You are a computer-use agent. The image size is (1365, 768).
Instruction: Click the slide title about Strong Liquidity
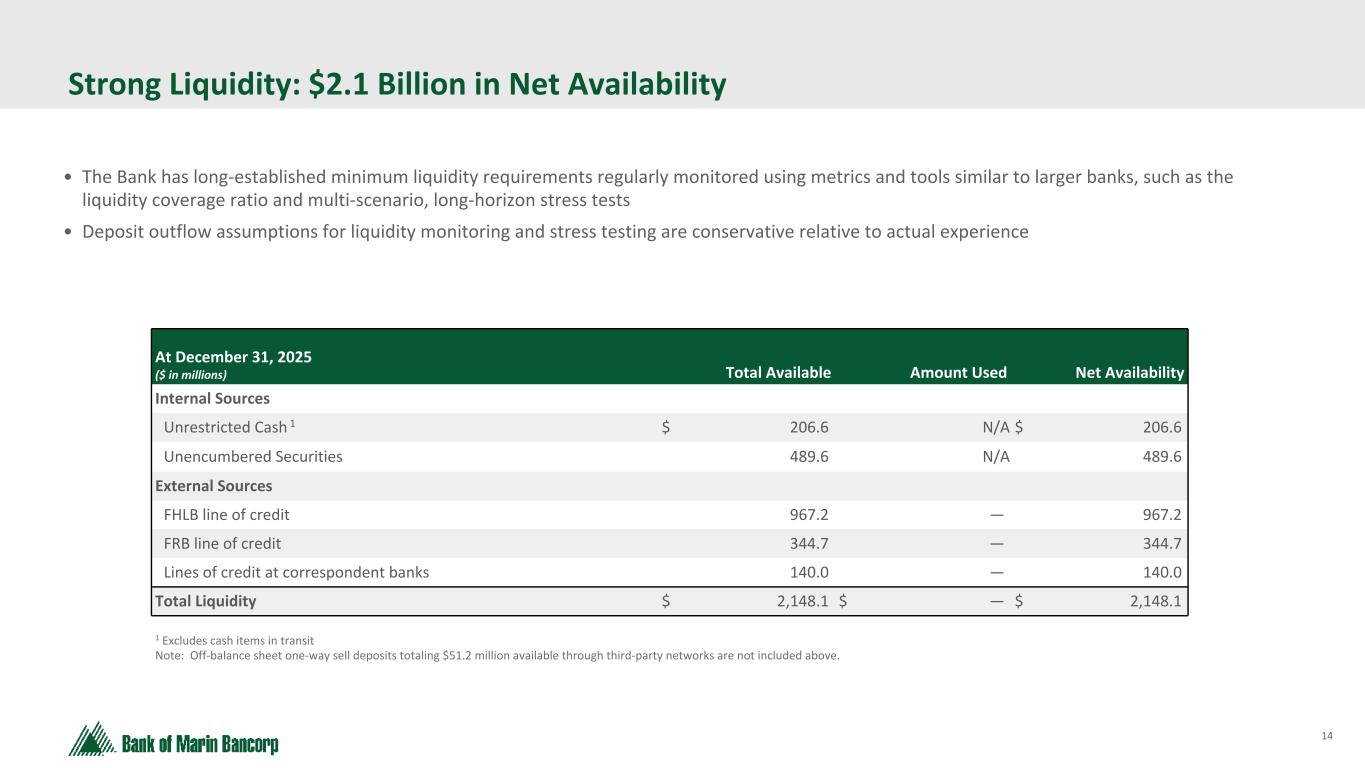click(x=396, y=86)
